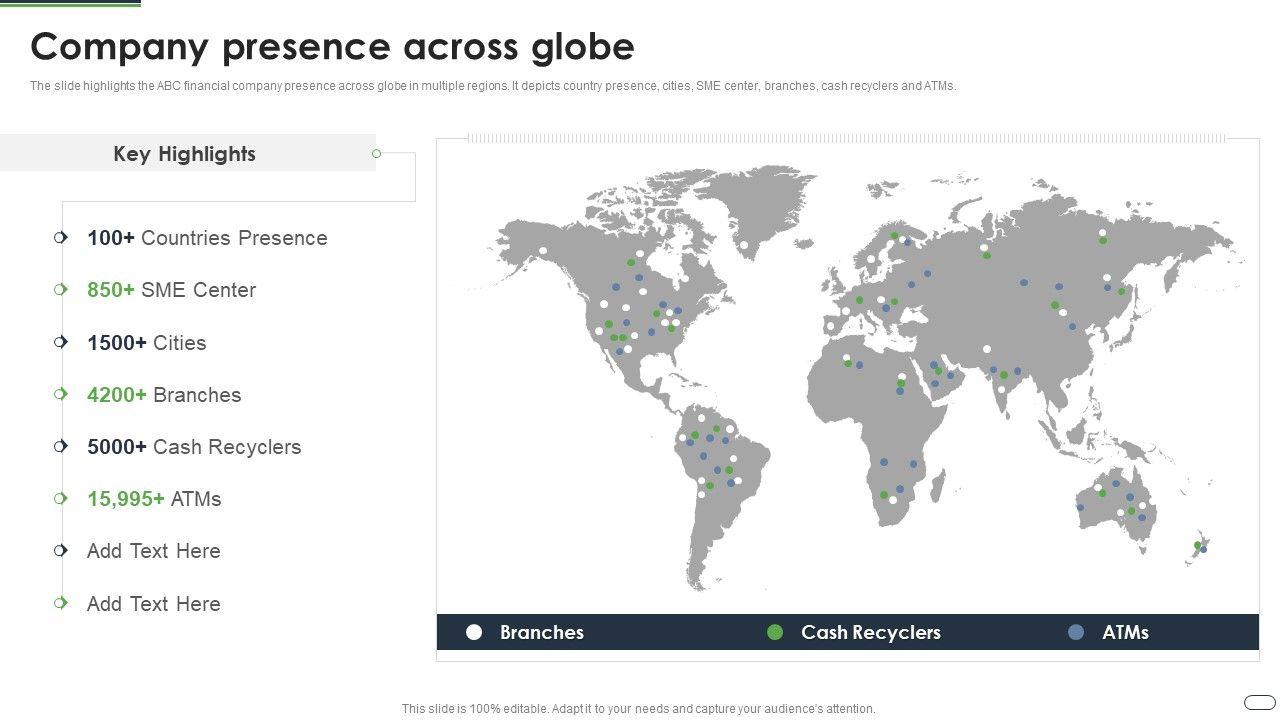Click the white dot on Greenland
The width and height of the screenshot is (1280, 720).
coord(743,244)
